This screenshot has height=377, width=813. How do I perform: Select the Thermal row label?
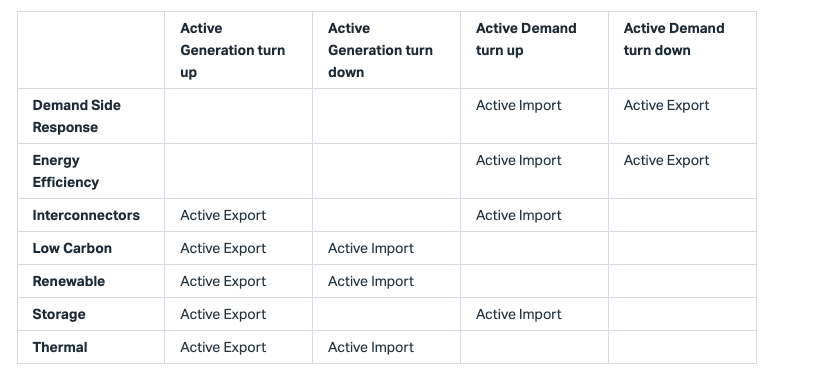click(60, 347)
